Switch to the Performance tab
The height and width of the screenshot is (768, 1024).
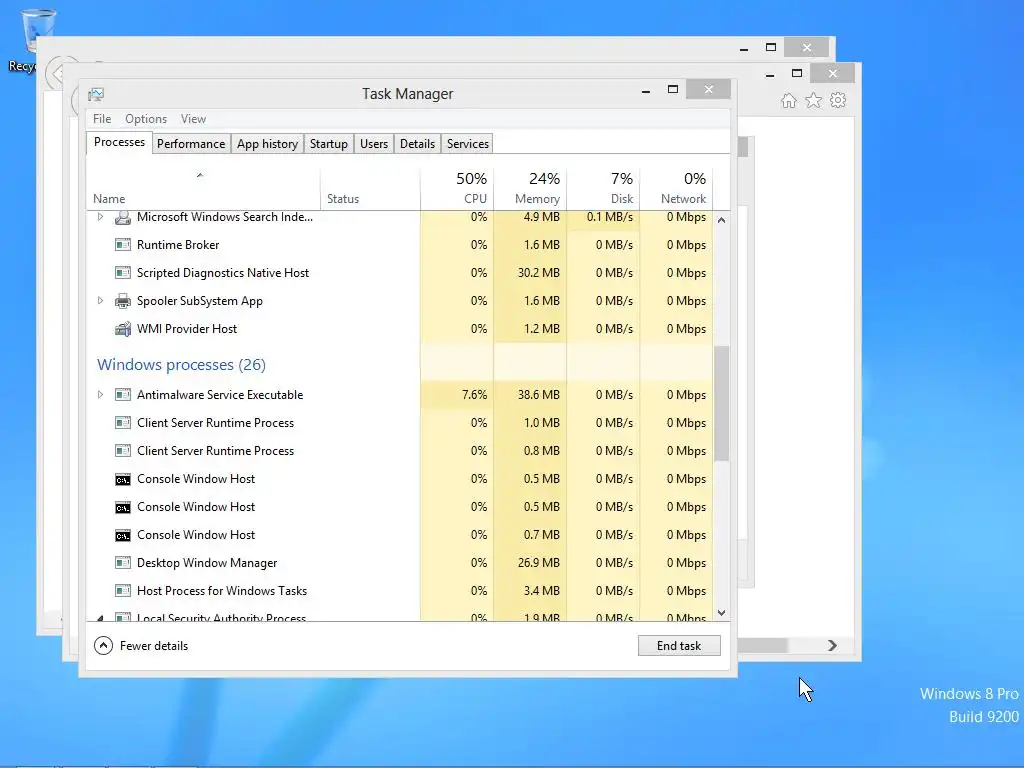(191, 144)
